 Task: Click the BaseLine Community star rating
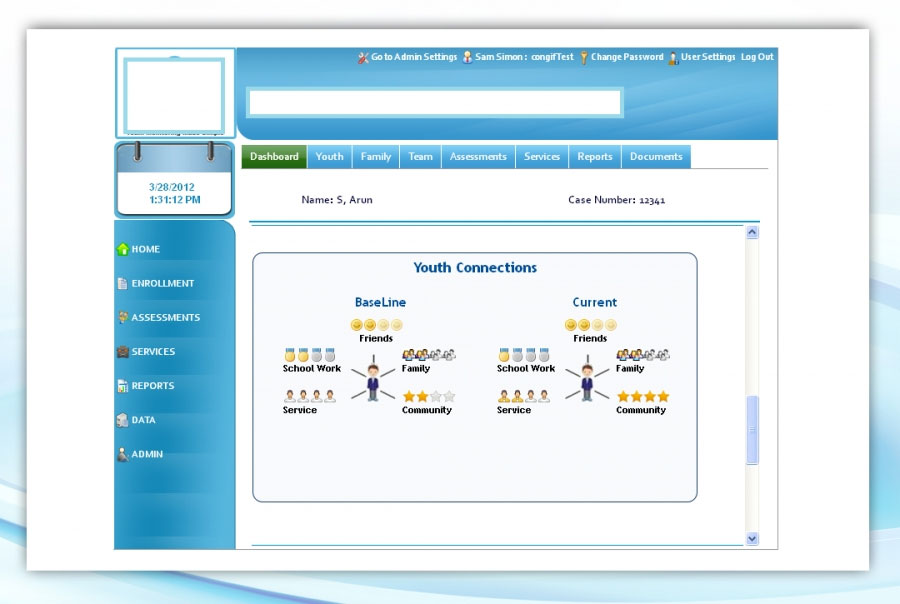coord(429,396)
